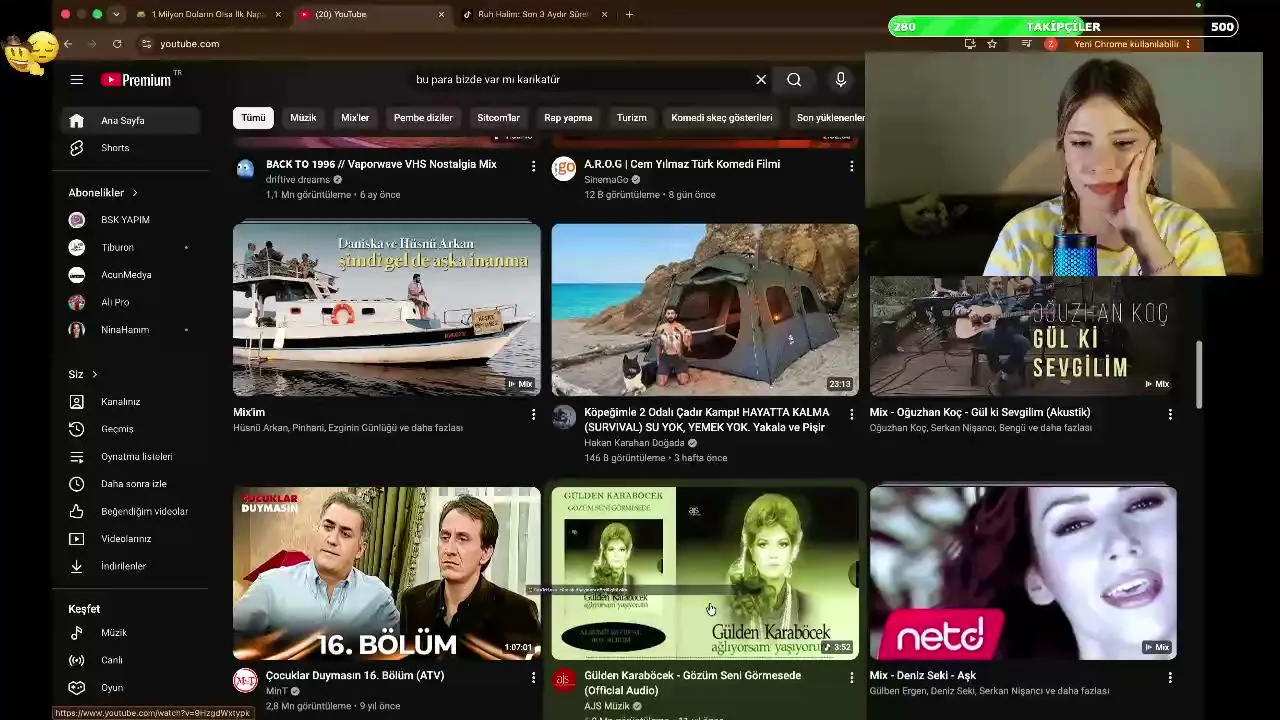
Task: Open options for Gülden Karaböcek video
Action: pos(852,677)
